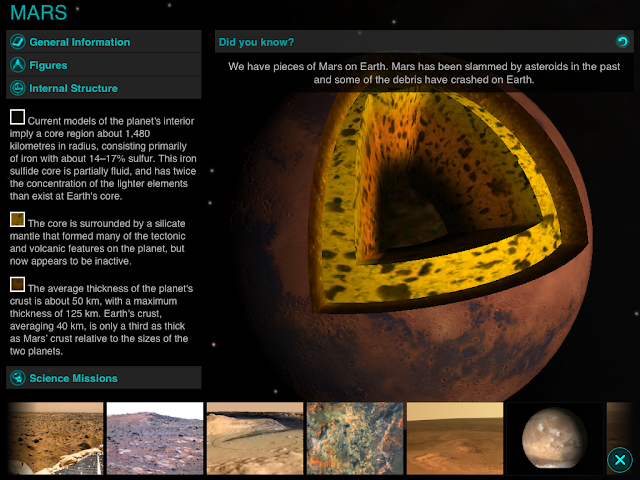The width and height of the screenshot is (640, 480).
Task: Click the core region description paragraph
Action: coord(103,158)
